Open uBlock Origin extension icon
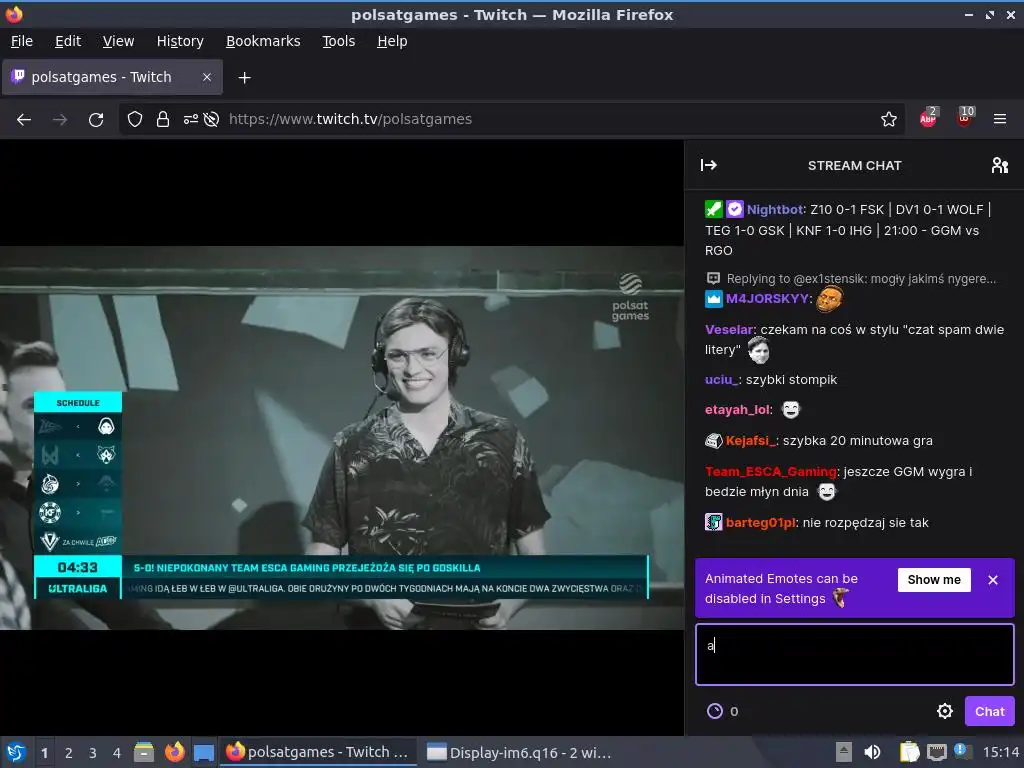The height and width of the screenshot is (768, 1024). 965,117
